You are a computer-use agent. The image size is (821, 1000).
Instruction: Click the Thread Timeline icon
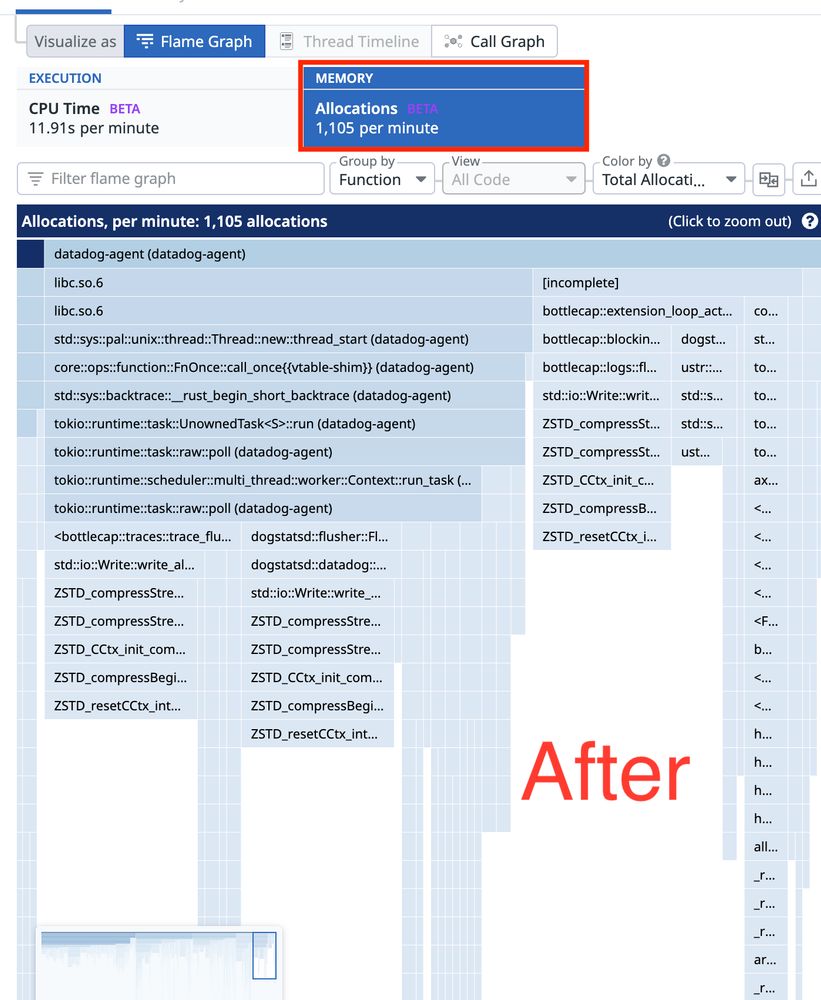pyautogui.click(x=286, y=41)
